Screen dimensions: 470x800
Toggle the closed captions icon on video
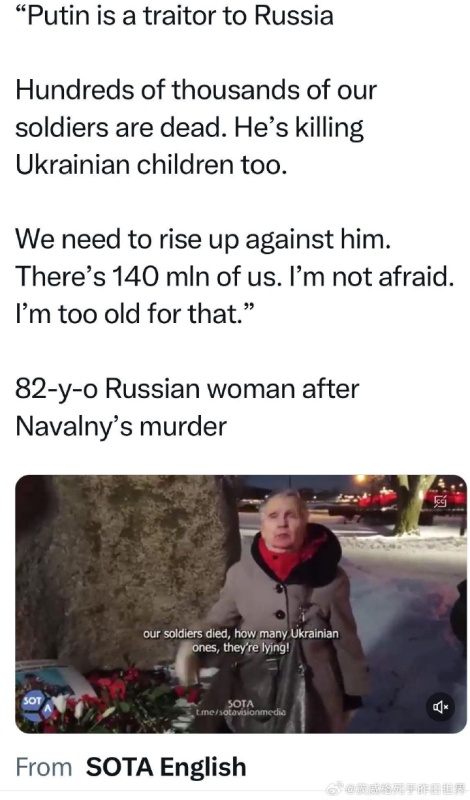440,502
